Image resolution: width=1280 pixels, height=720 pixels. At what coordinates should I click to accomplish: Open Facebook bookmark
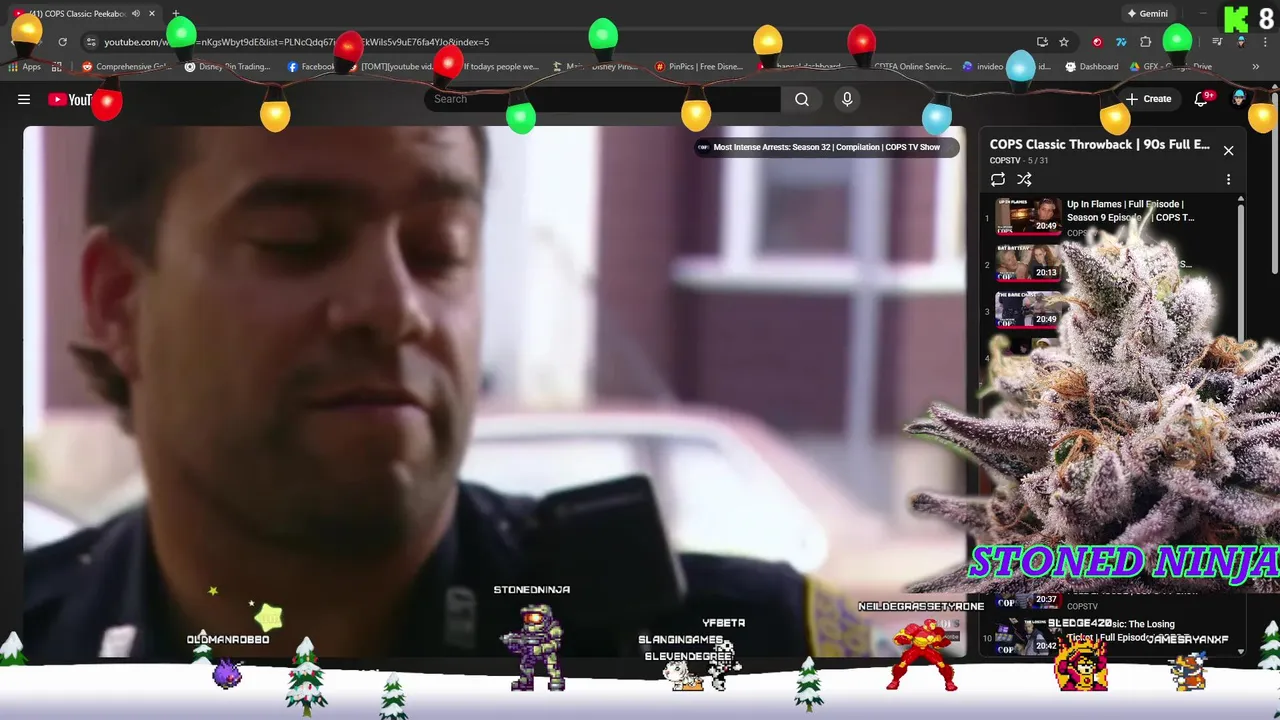(311, 67)
